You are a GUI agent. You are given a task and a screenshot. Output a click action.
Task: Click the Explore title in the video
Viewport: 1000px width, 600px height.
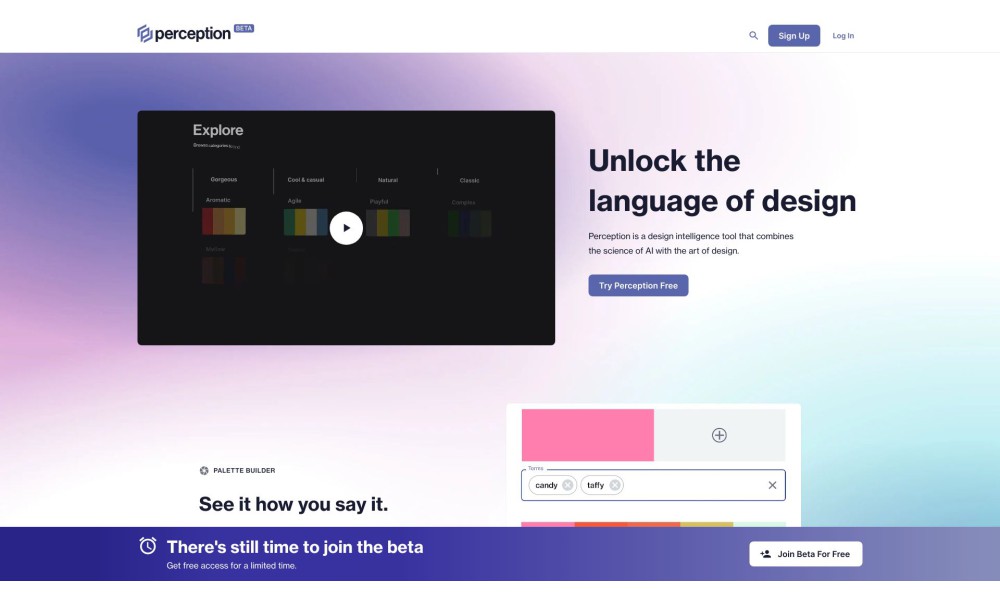click(218, 130)
